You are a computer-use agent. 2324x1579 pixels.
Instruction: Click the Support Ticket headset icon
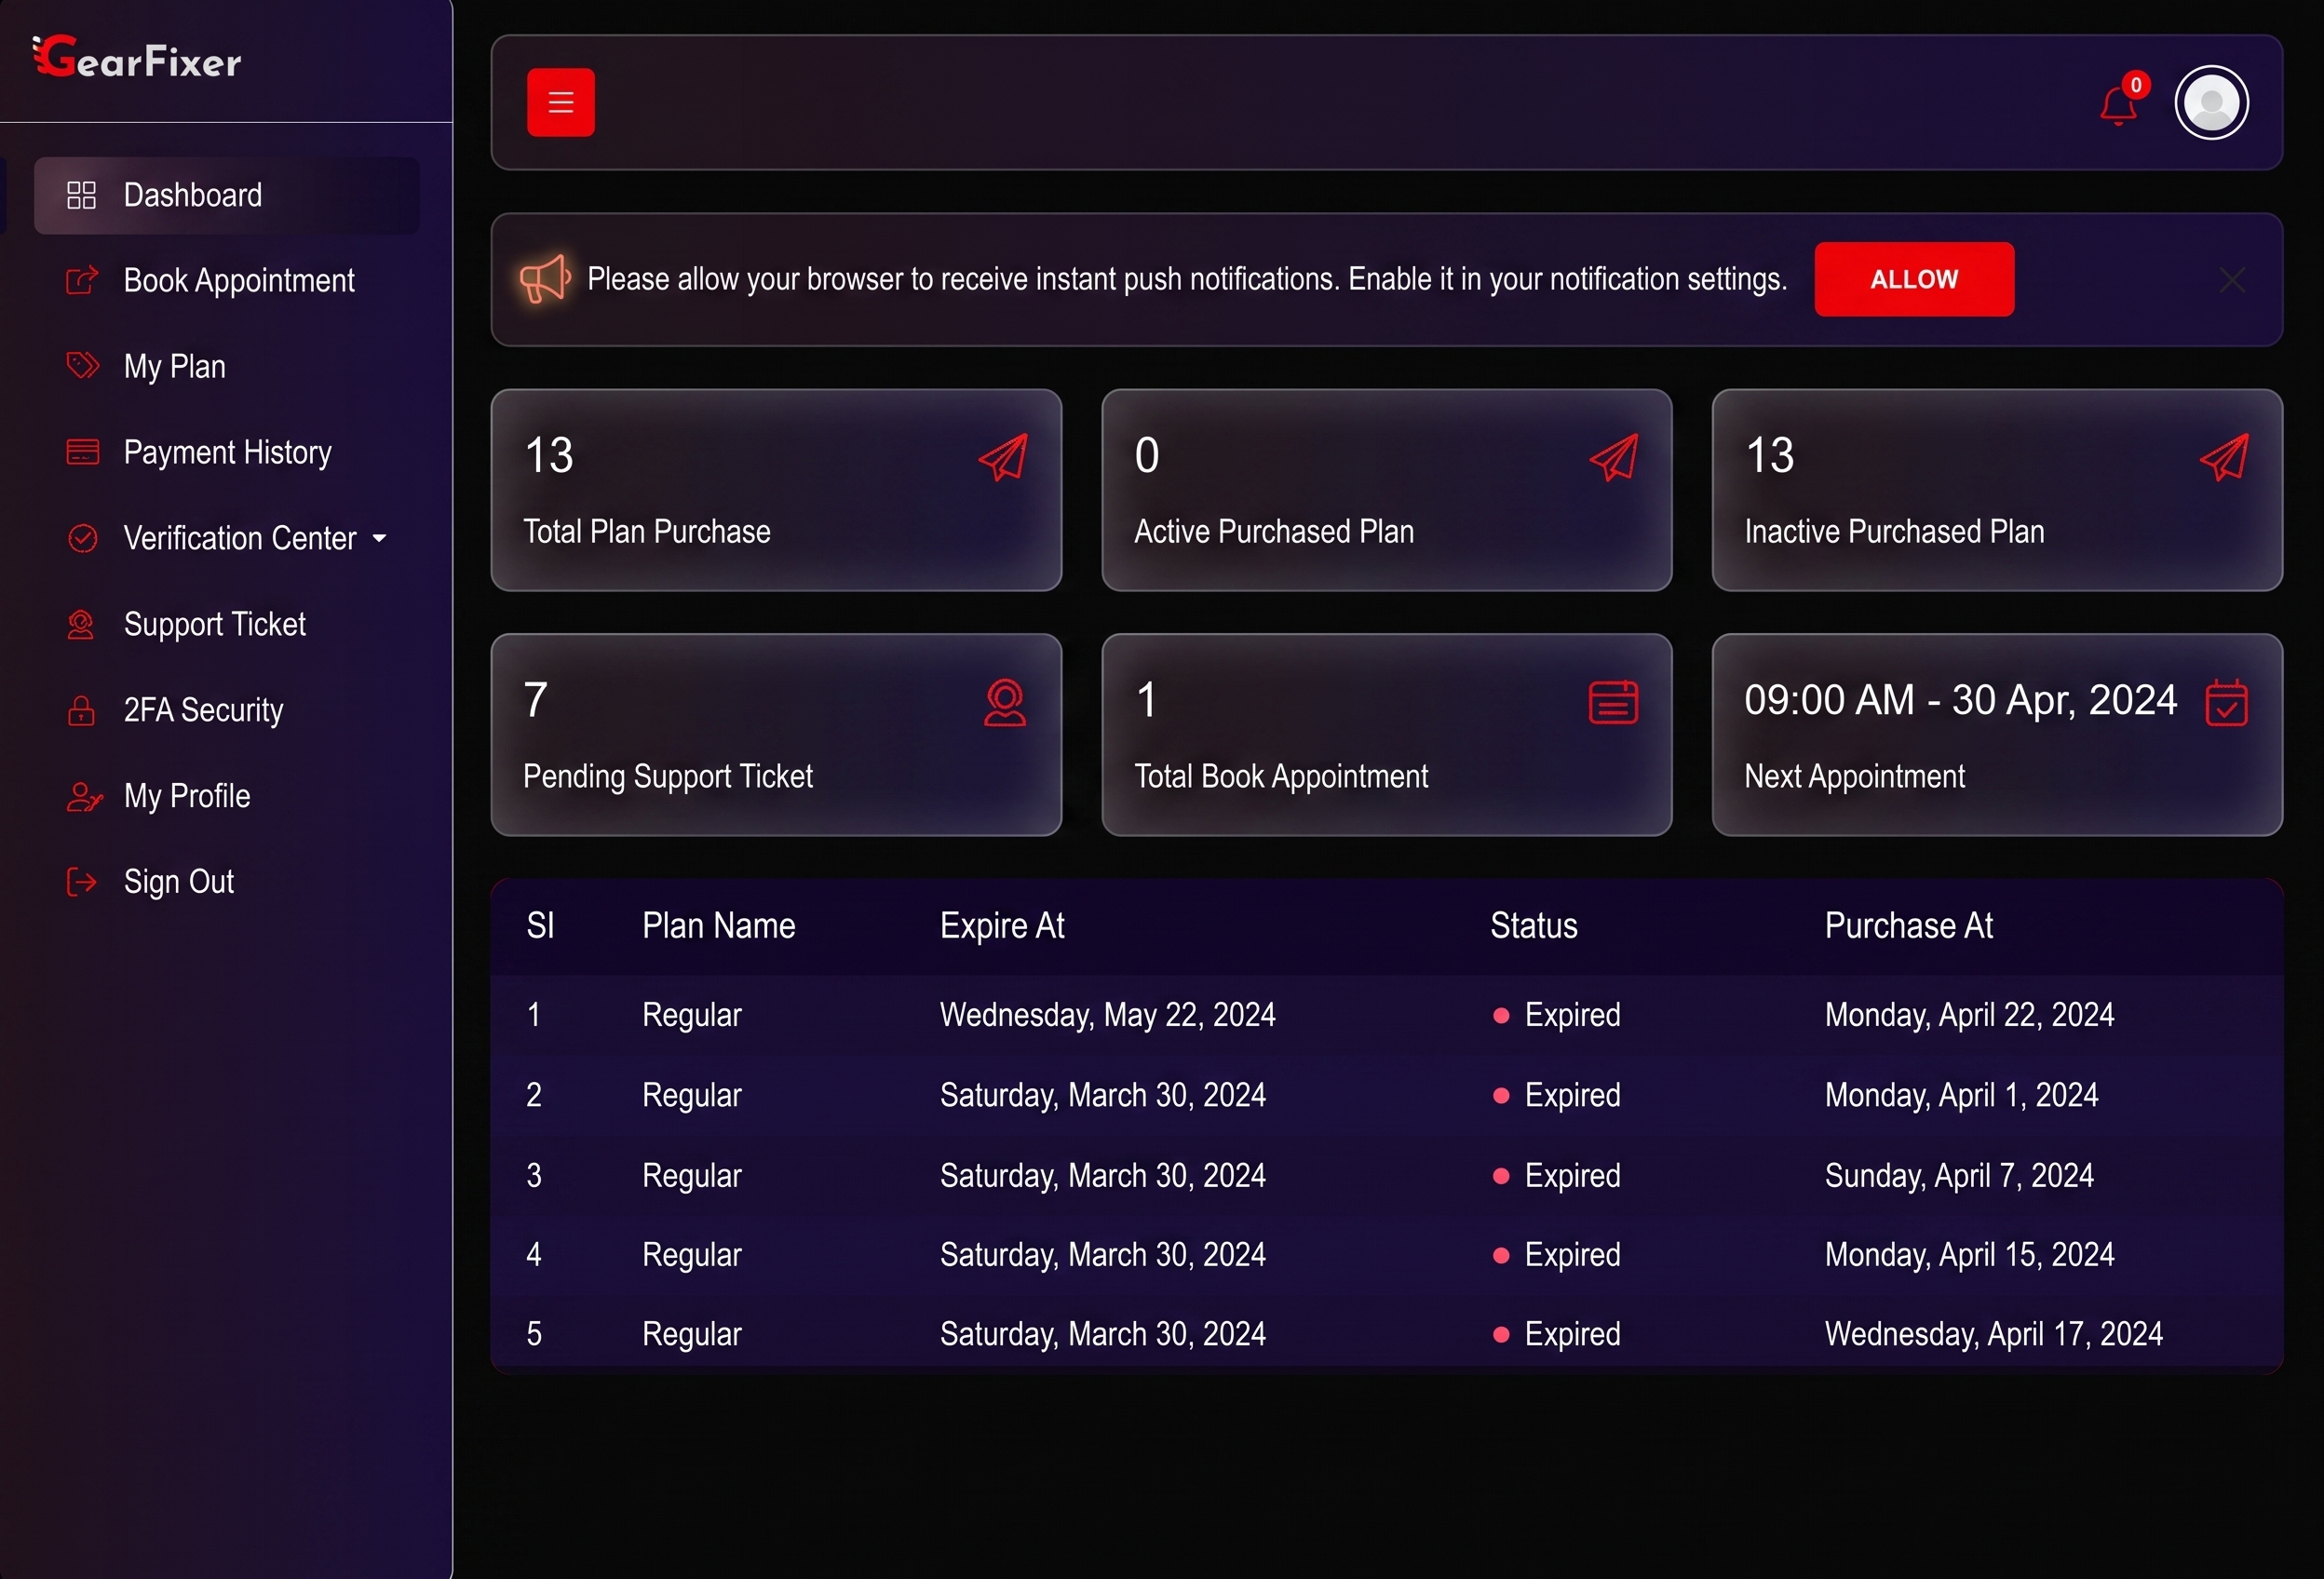pyautogui.click(x=81, y=624)
